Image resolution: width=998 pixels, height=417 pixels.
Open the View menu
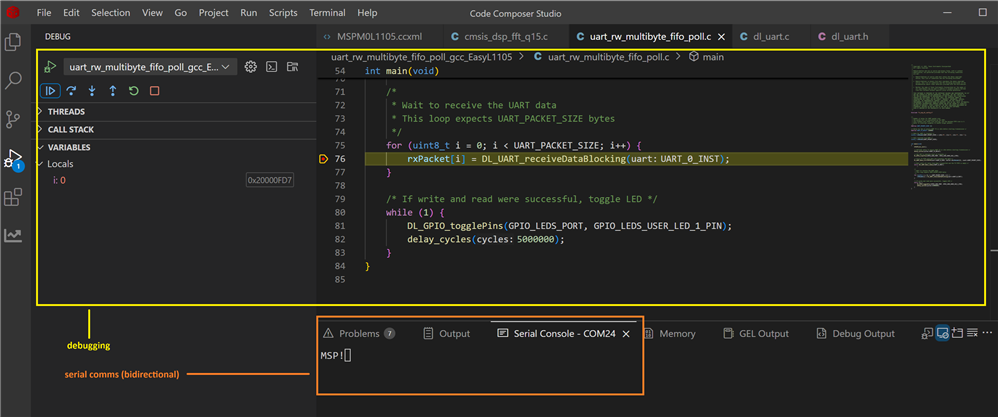(152, 13)
